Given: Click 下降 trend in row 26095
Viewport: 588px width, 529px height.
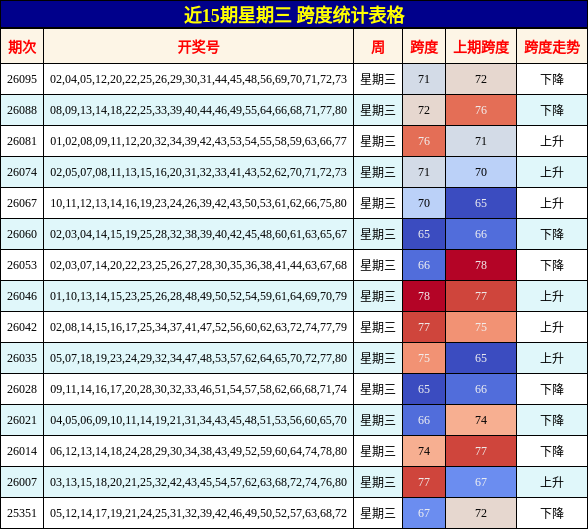Looking at the screenshot, I should point(552,79).
